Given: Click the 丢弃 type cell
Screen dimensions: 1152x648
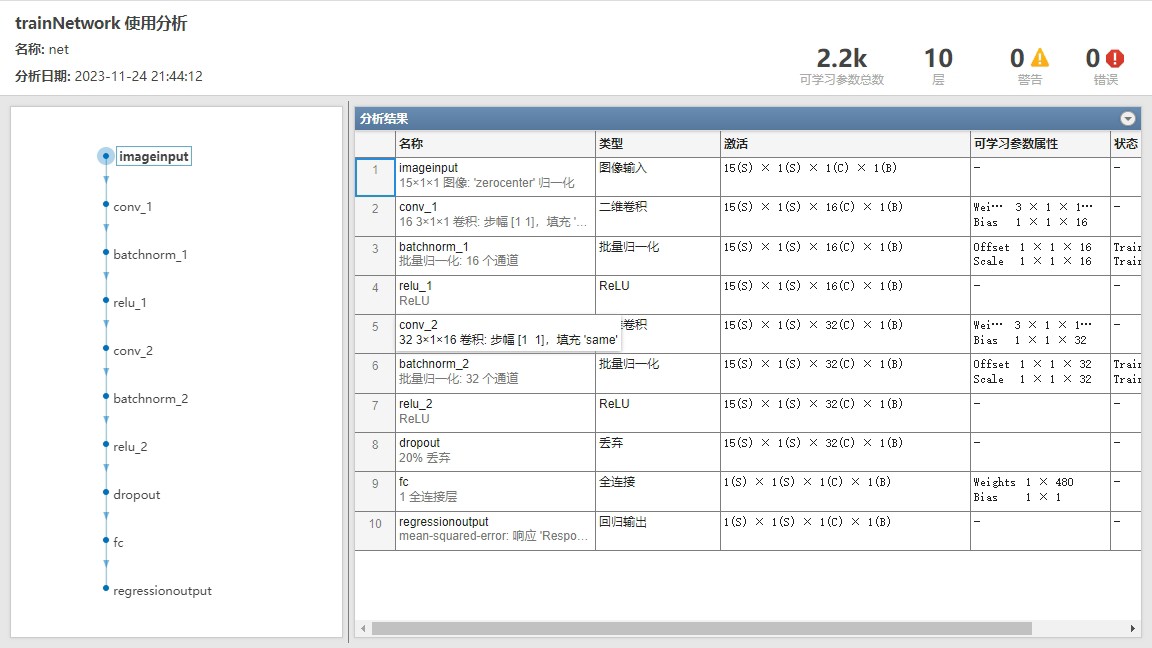Looking at the screenshot, I should click(x=658, y=451).
